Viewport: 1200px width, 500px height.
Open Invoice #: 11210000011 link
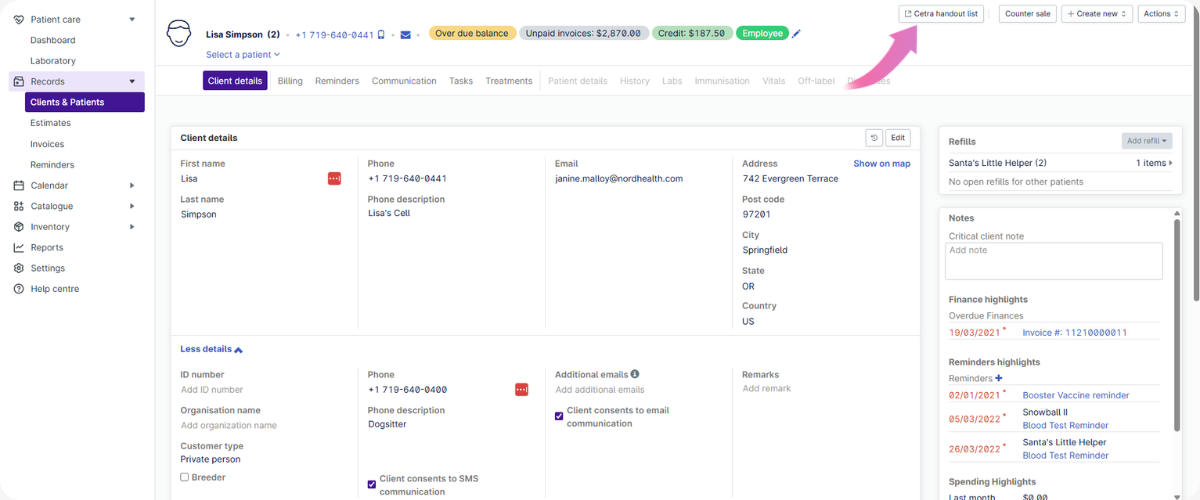coord(1074,332)
